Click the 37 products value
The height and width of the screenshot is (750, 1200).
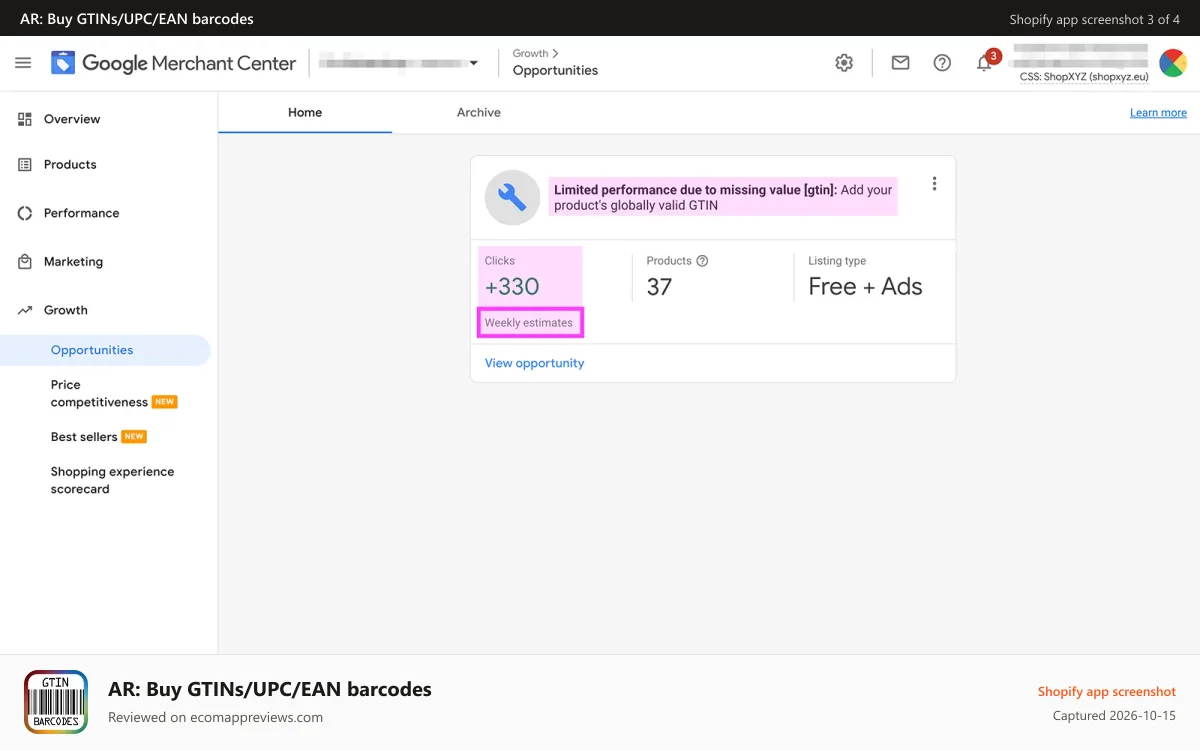(x=659, y=287)
